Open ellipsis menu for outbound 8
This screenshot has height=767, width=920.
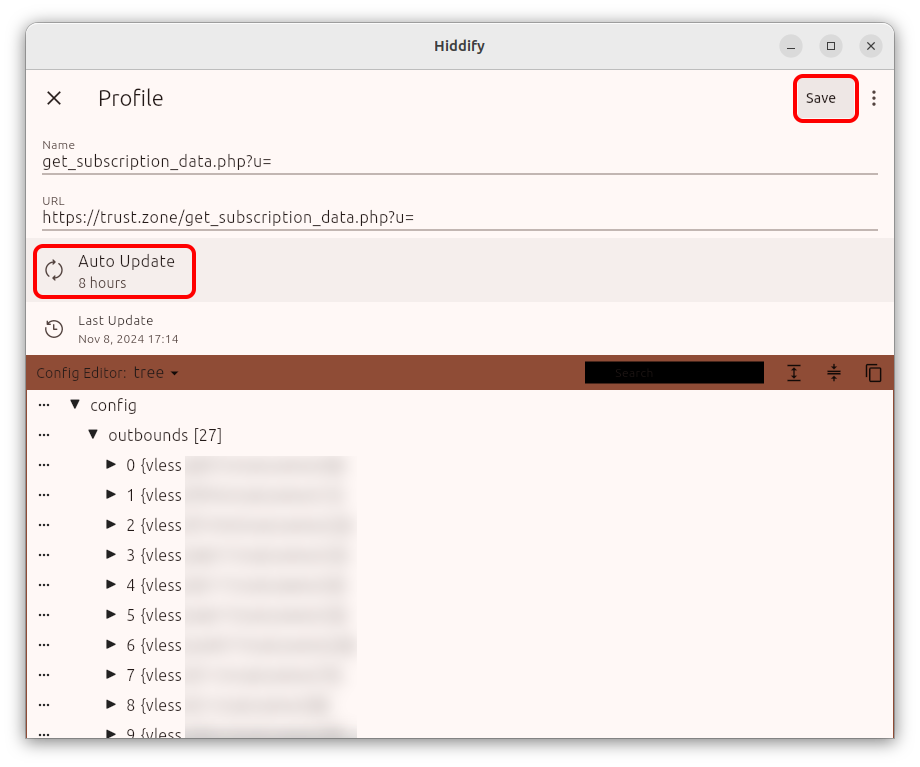44,705
